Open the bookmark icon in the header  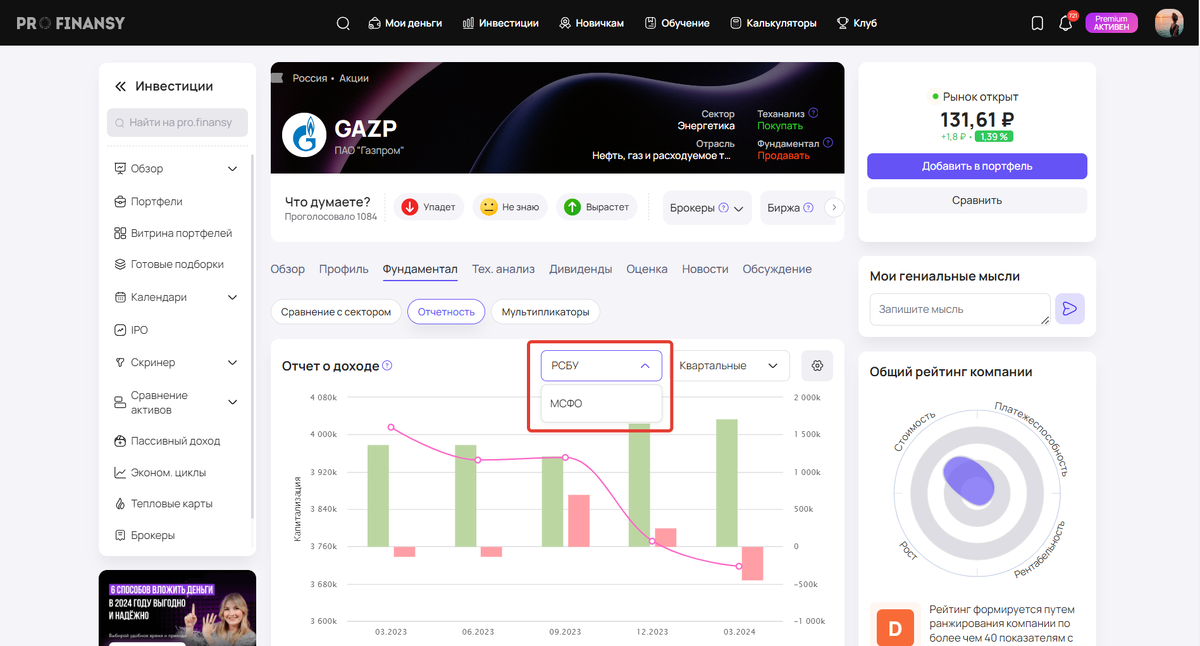1037,23
